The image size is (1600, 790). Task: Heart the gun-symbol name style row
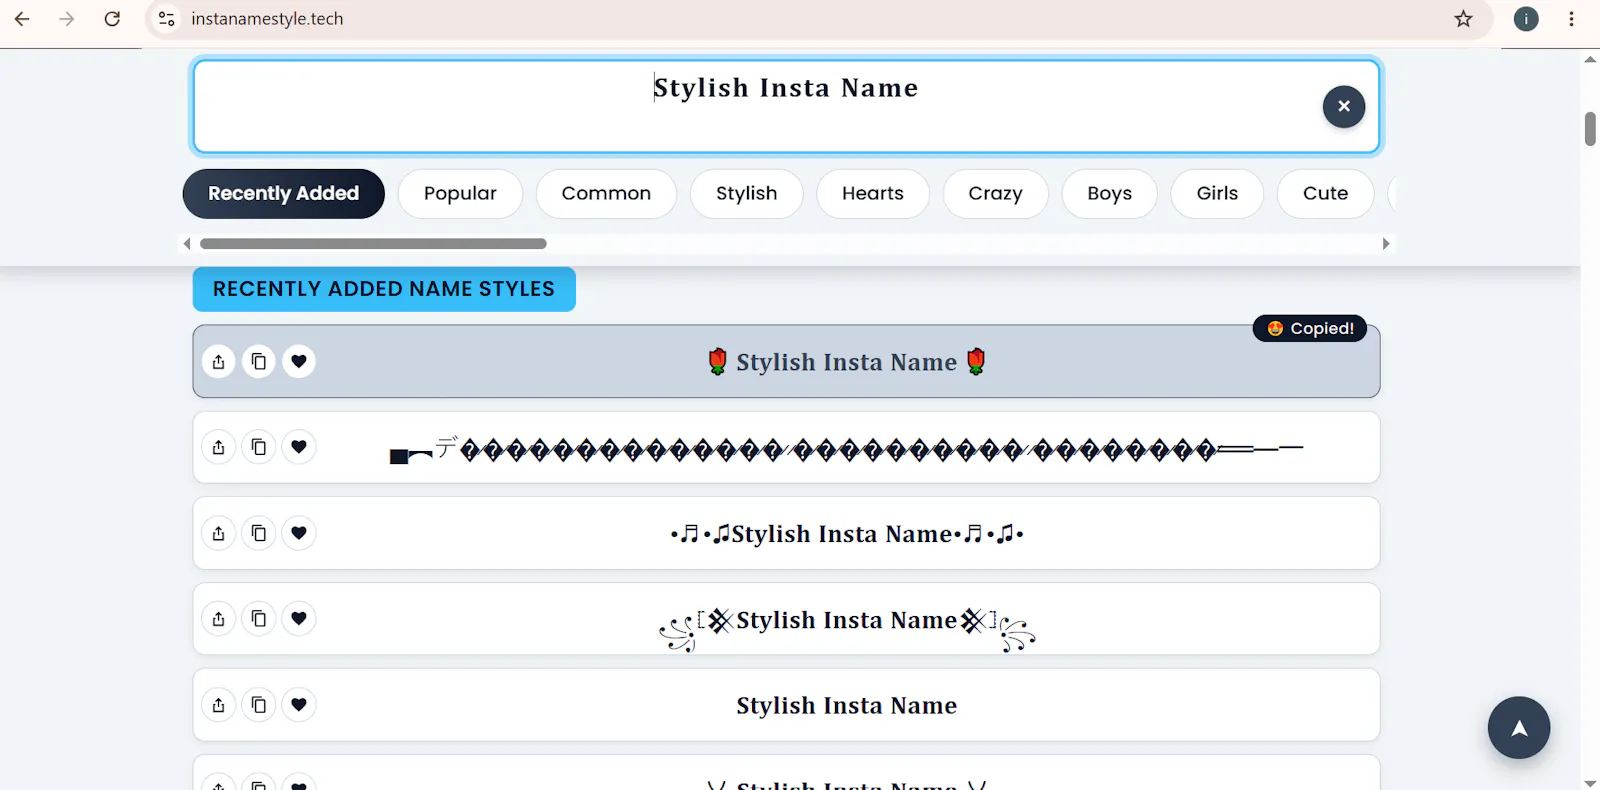pyautogui.click(x=299, y=447)
